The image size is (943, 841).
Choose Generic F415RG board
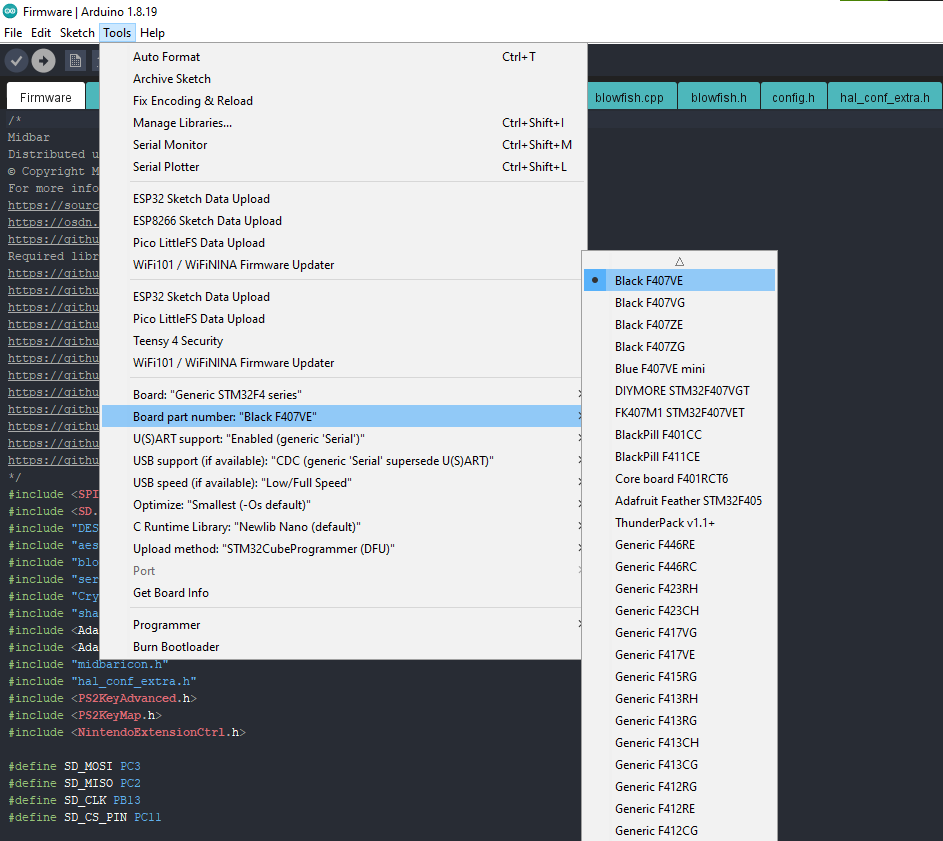pyautogui.click(x=680, y=677)
